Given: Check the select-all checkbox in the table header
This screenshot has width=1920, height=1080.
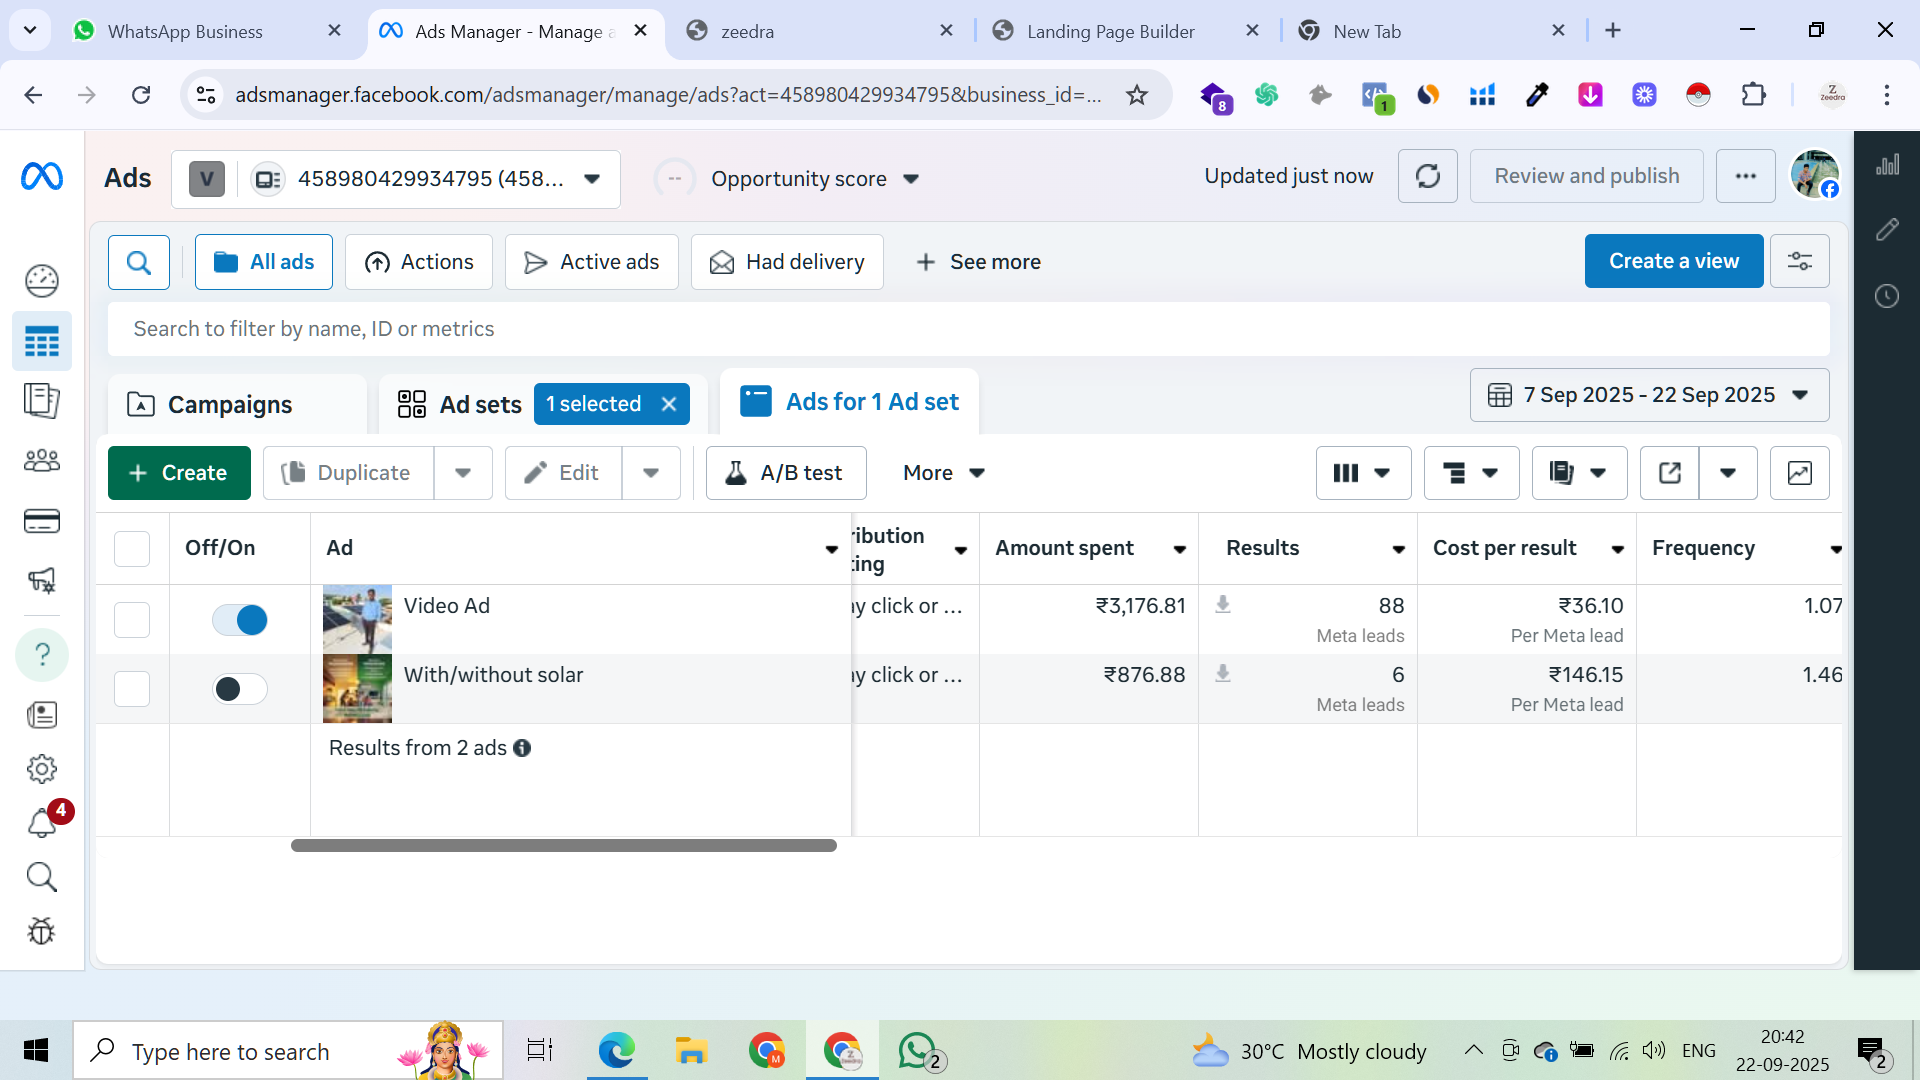Looking at the screenshot, I should pyautogui.click(x=131, y=548).
